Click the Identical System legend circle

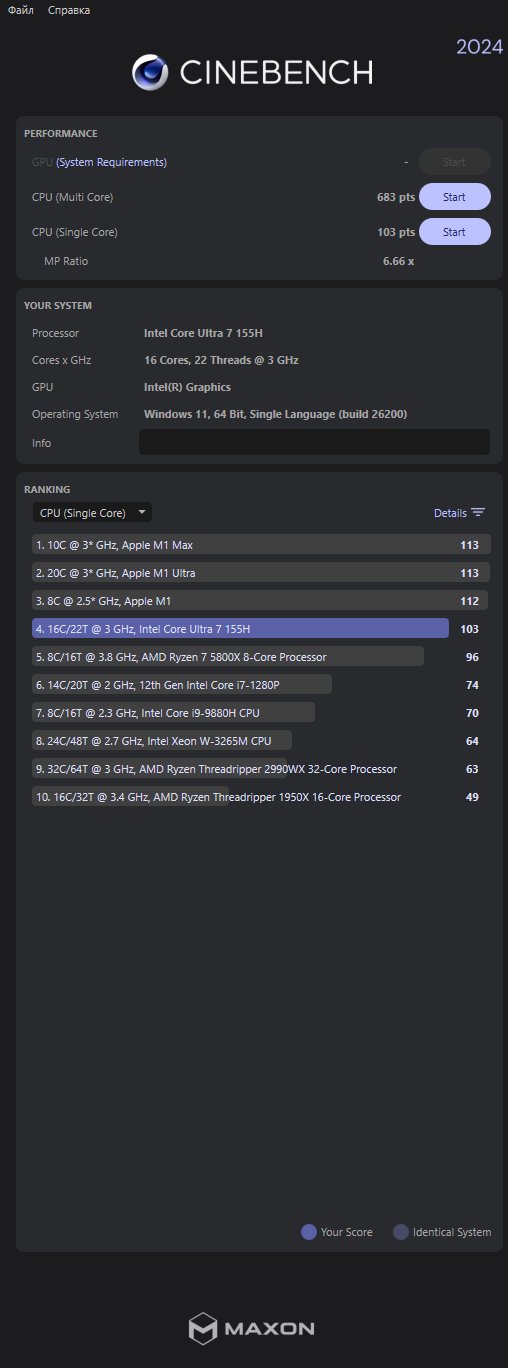[401, 1232]
